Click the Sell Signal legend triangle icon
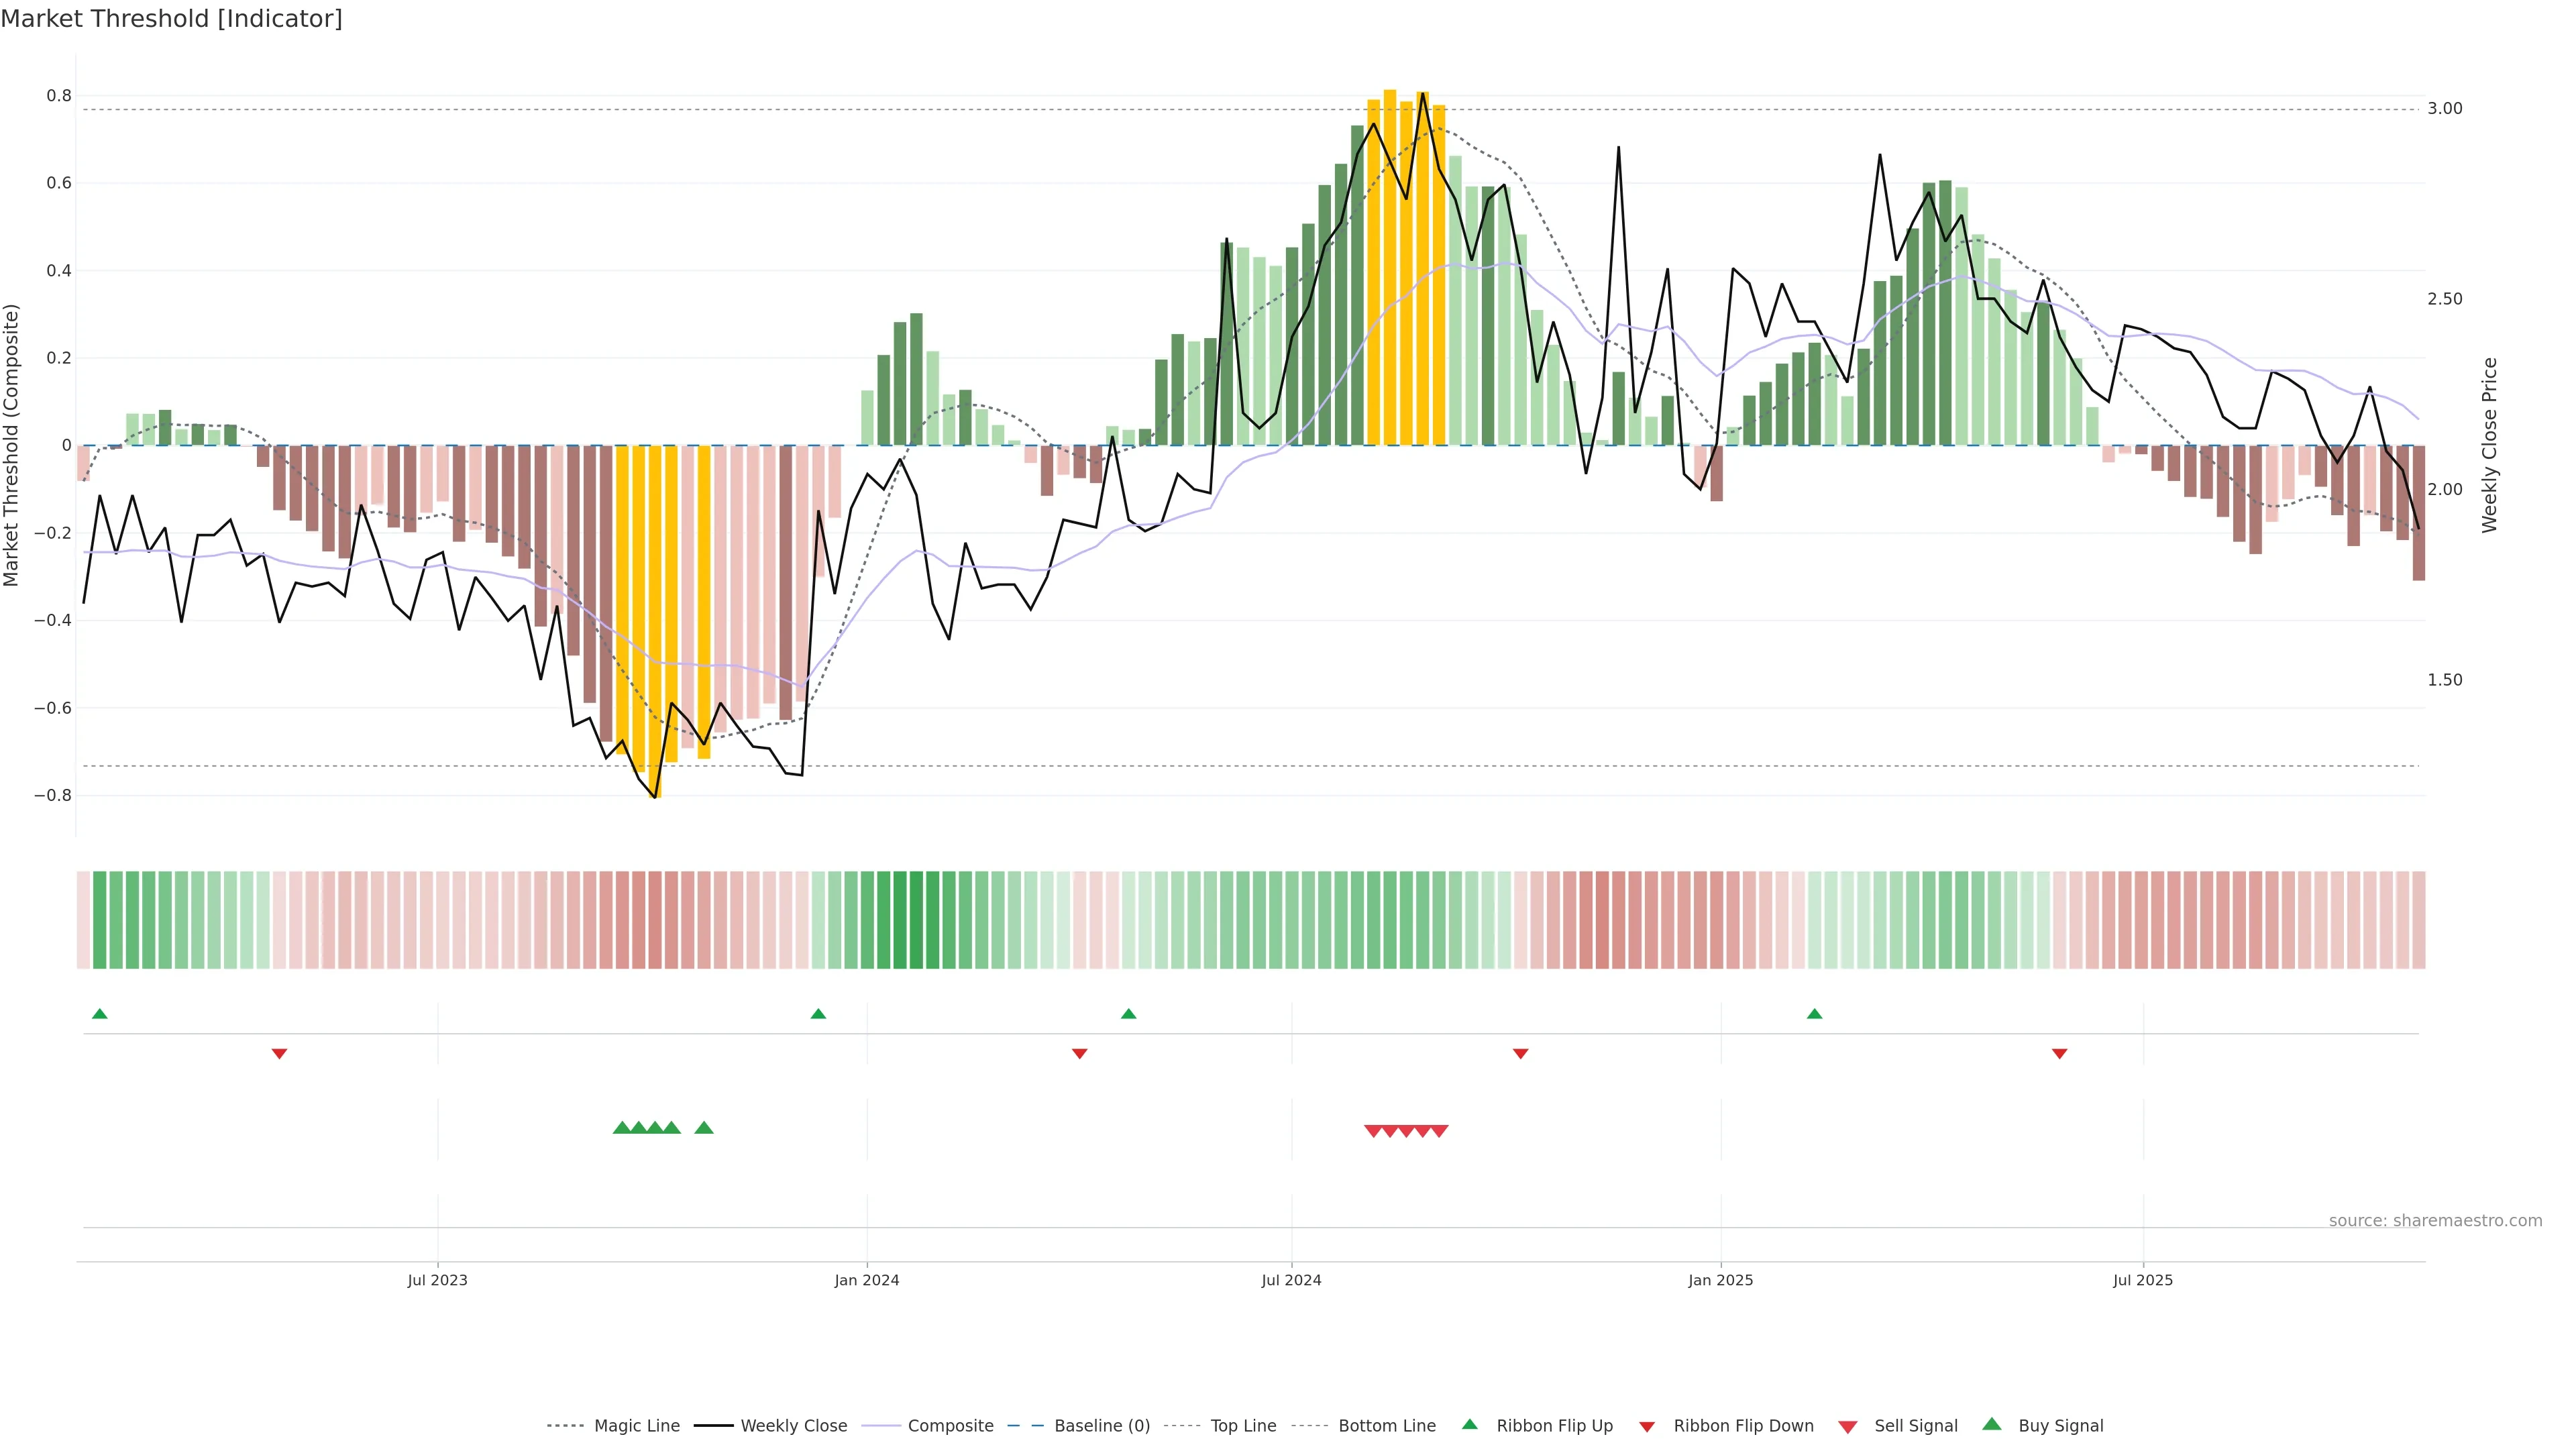Image resolution: width=2576 pixels, height=1449 pixels. [x=1847, y=1426]
